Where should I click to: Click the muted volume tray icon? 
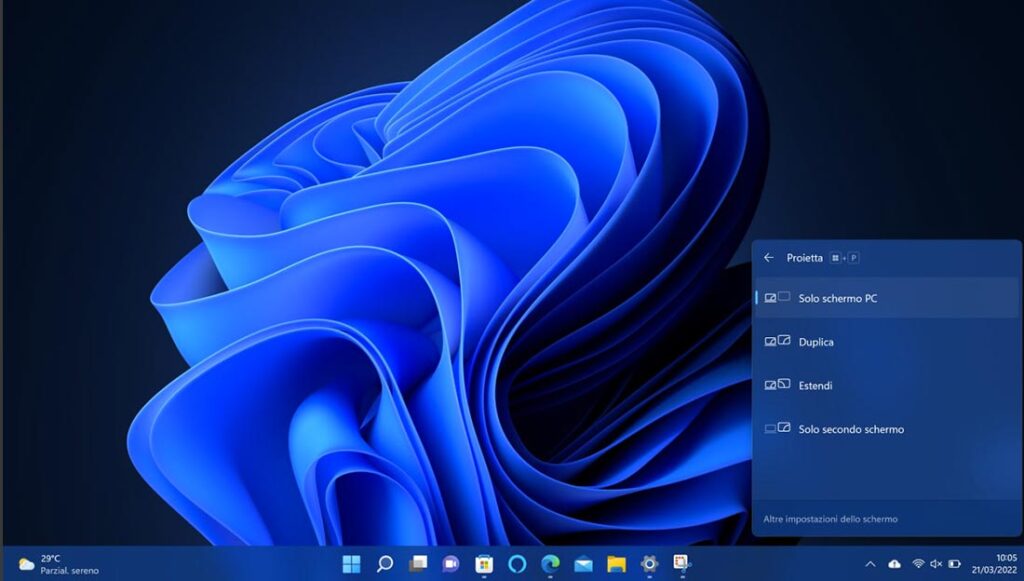[936, 564]
